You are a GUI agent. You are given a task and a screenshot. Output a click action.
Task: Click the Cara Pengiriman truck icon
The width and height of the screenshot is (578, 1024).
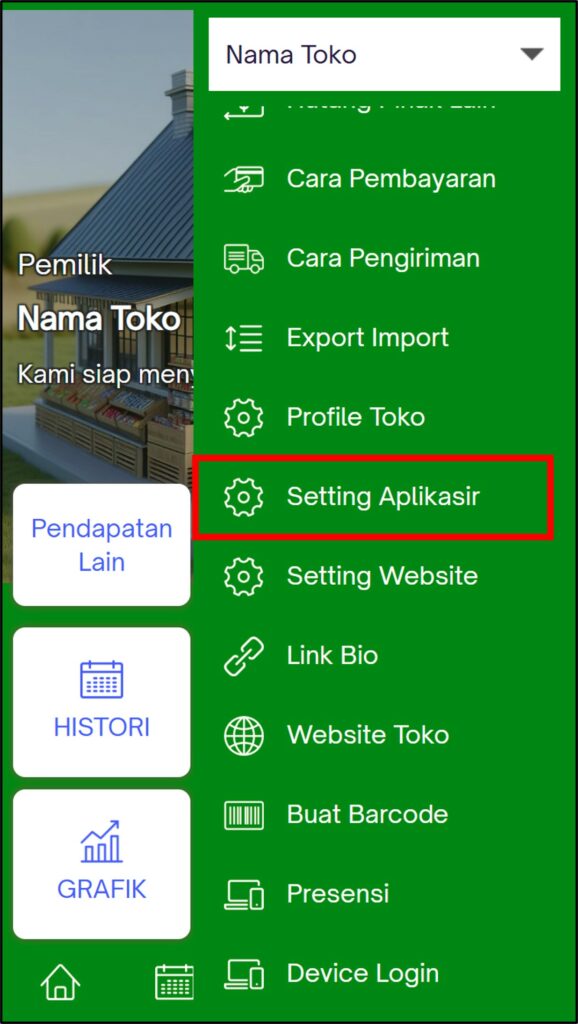click(244, 258)
